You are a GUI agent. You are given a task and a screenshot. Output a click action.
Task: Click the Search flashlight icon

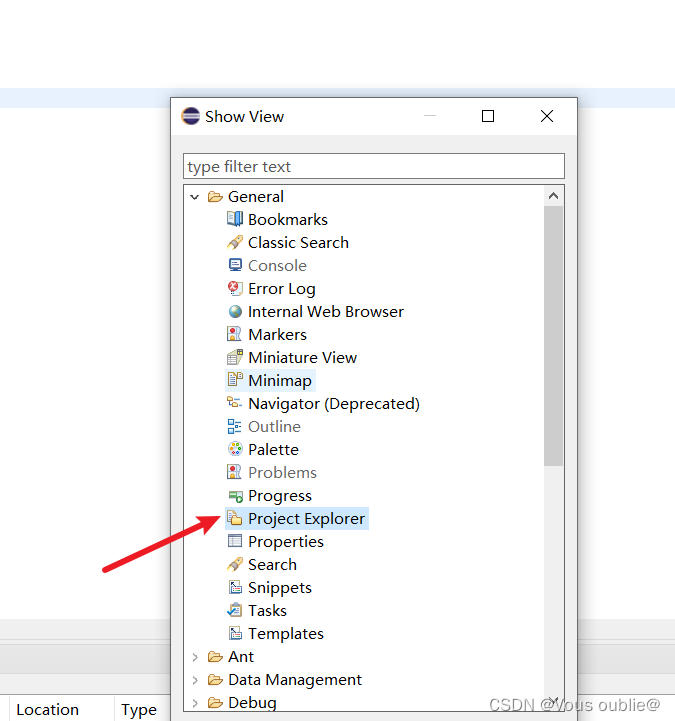pos(235,564)
